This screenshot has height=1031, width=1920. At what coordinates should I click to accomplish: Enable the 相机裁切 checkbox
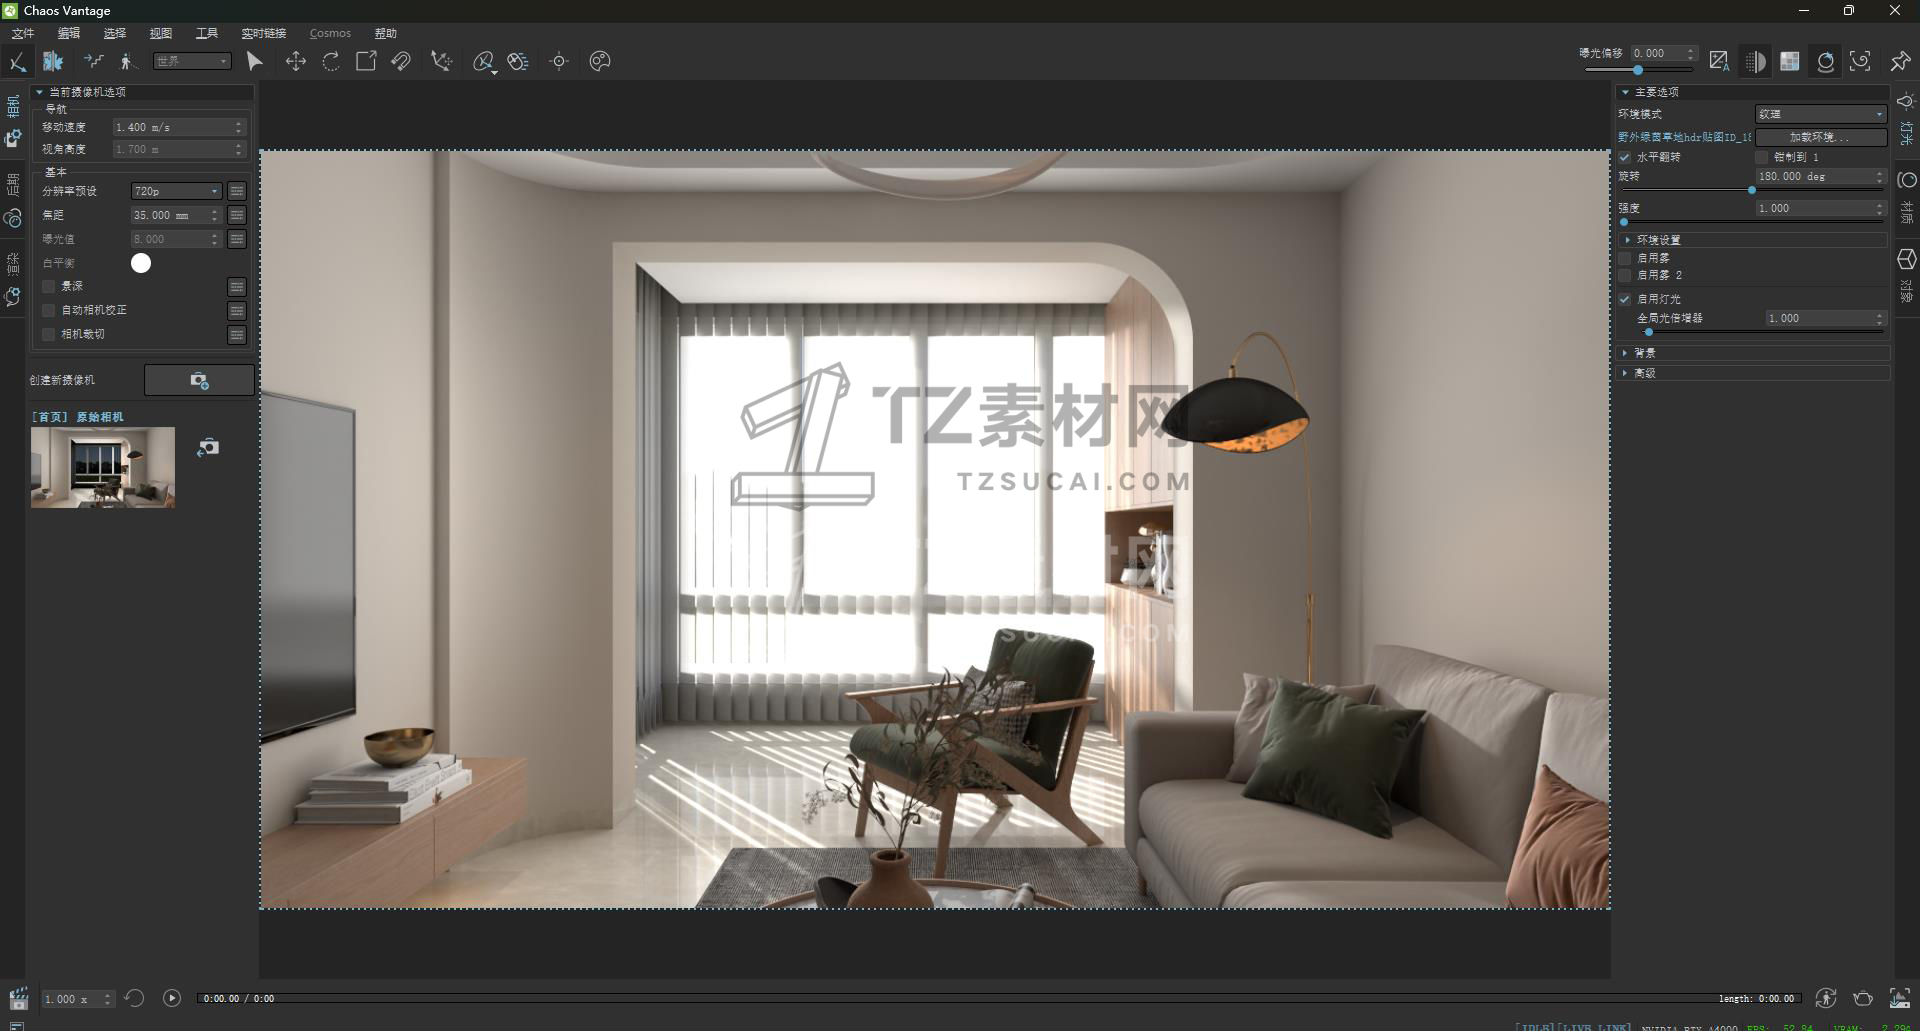tap(49, 335)
